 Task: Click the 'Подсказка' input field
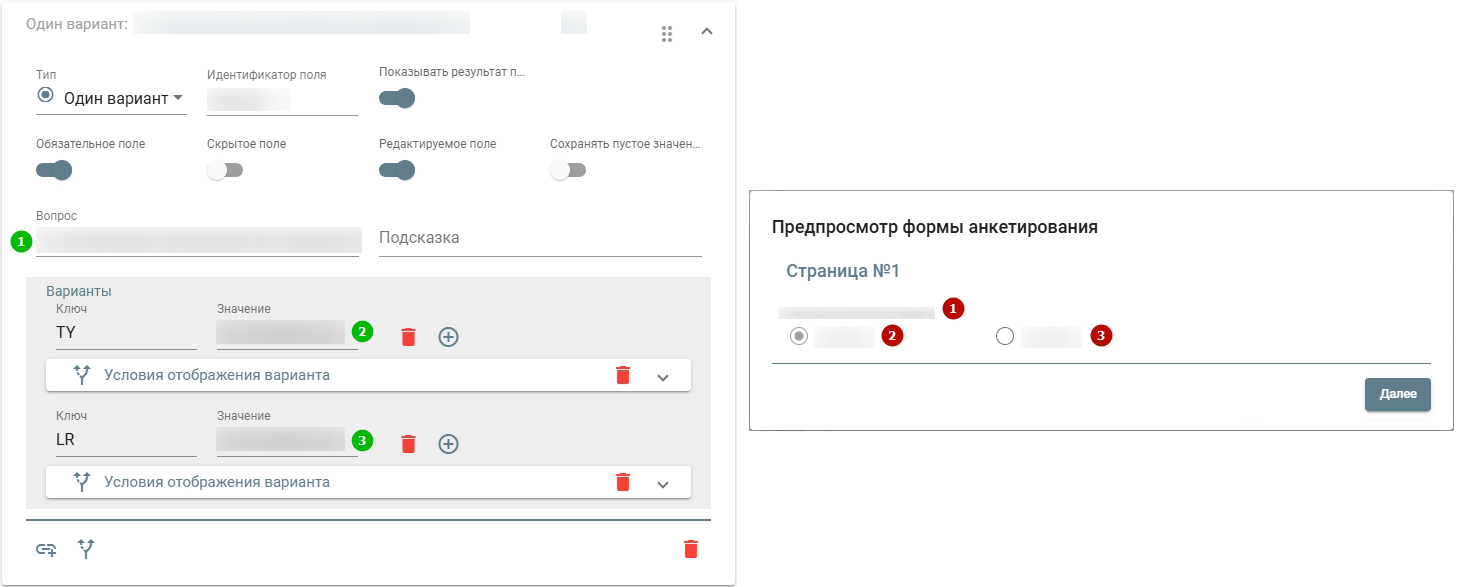(540, 238)
